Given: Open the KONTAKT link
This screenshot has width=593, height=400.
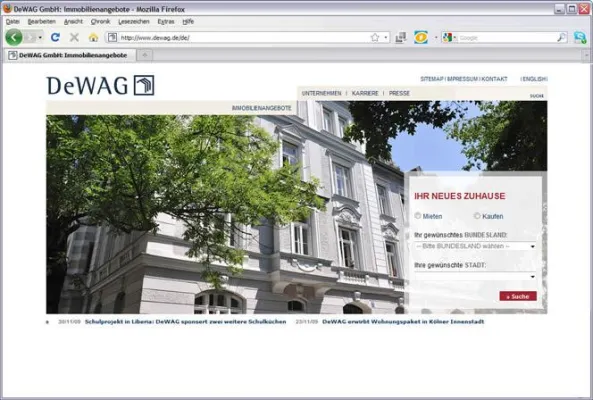Looking at the screenshot, I should (x=494, y=79).
